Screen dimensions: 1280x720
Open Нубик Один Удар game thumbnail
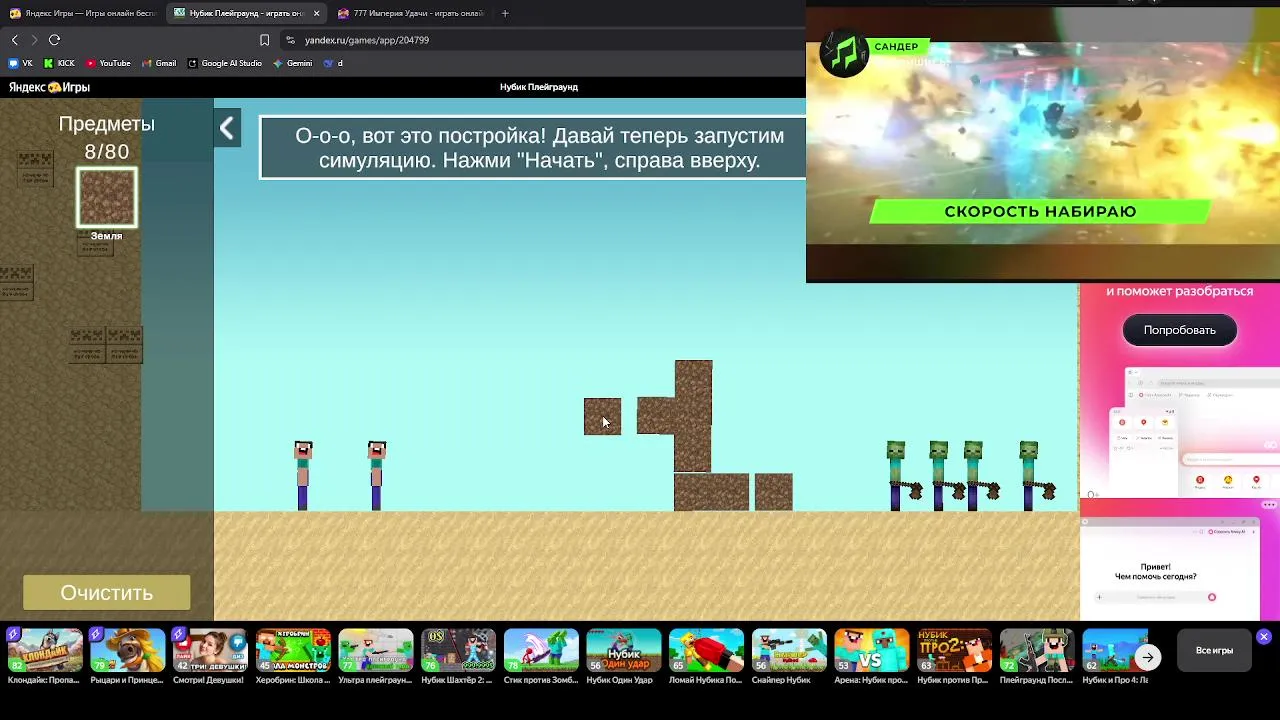[624, 651]
